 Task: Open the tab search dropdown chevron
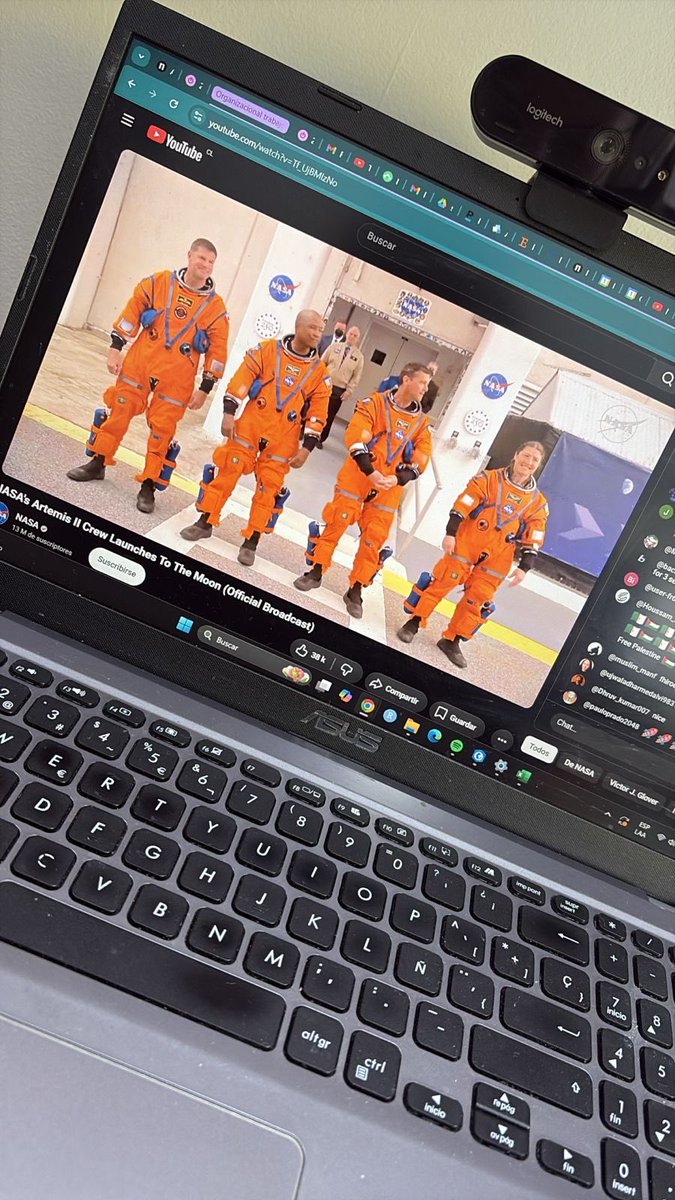[x=141, y=55]
